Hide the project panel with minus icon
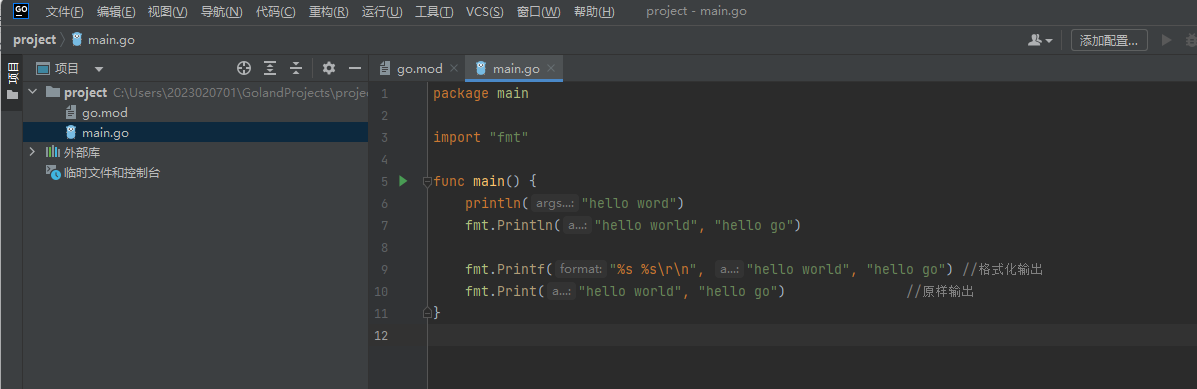The image size is (1197, 389). pos(354,69)
